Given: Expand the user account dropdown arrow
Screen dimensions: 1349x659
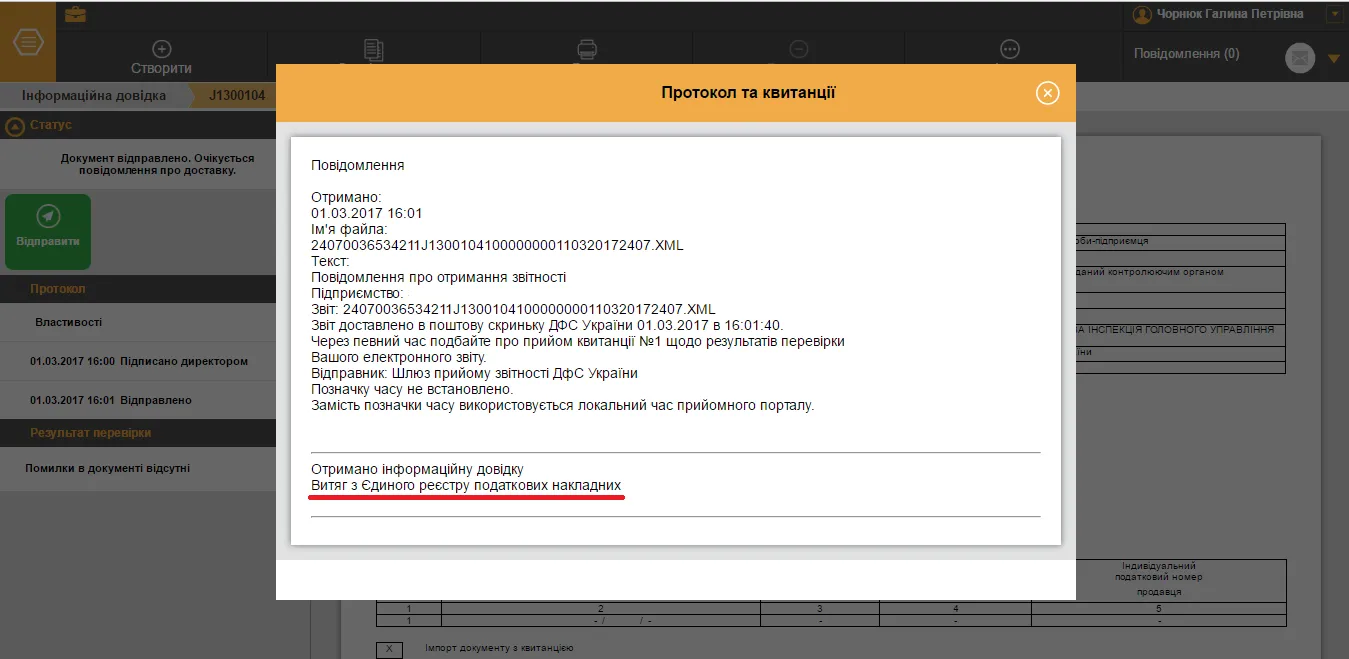Looking at the screenshot, I should (x=1333, y=15).
